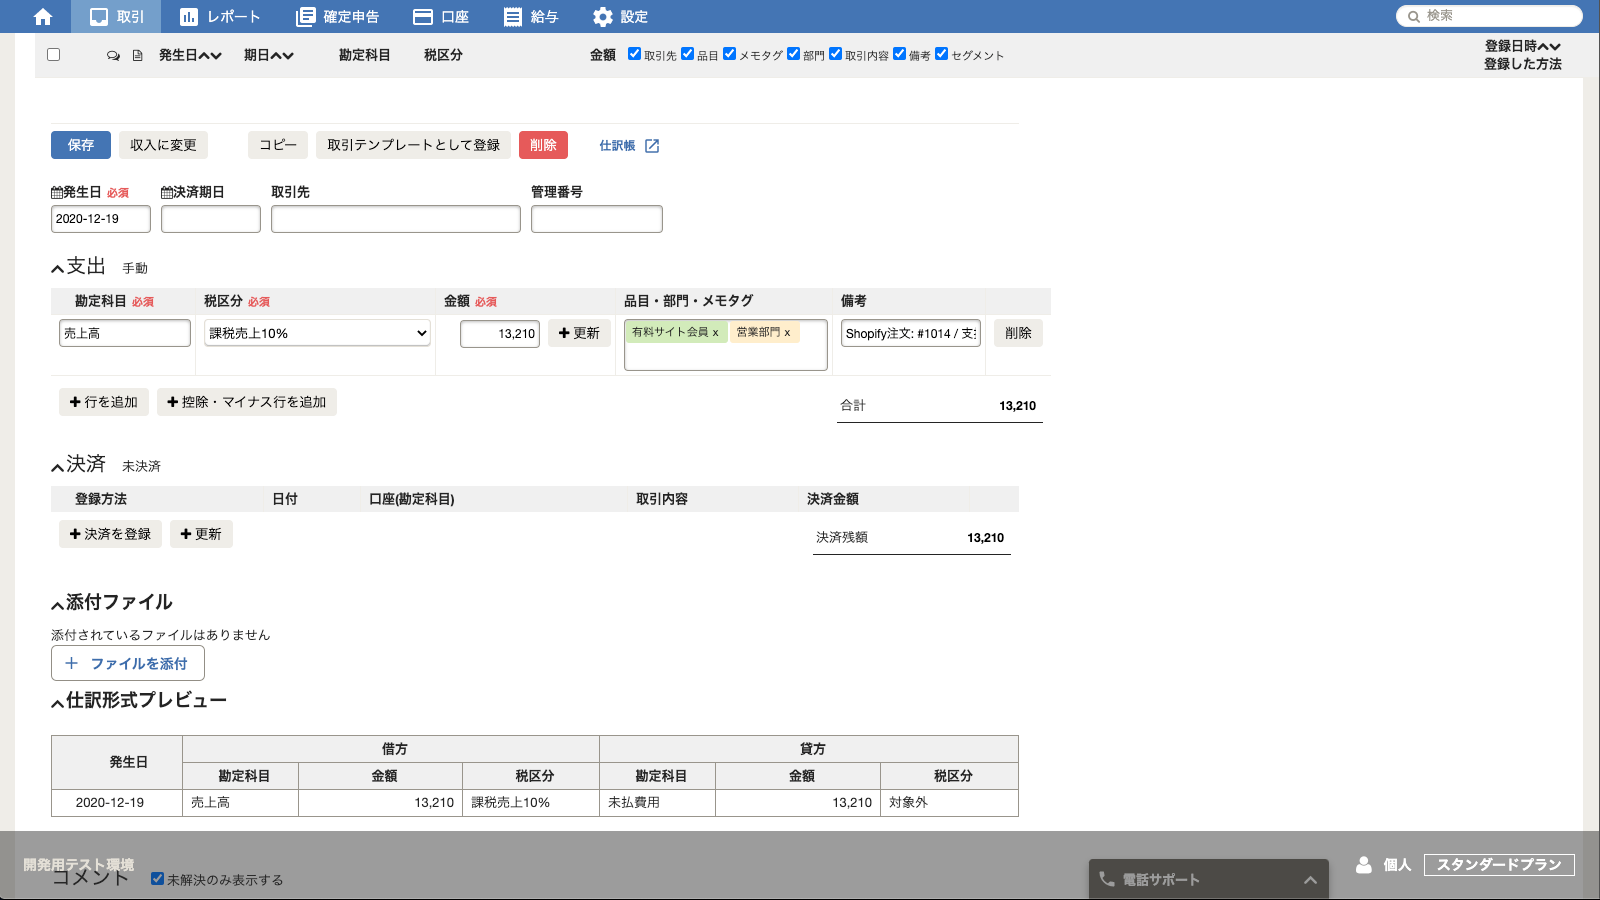Open the 課税売上10% tax category dropdown

[316, 333]
